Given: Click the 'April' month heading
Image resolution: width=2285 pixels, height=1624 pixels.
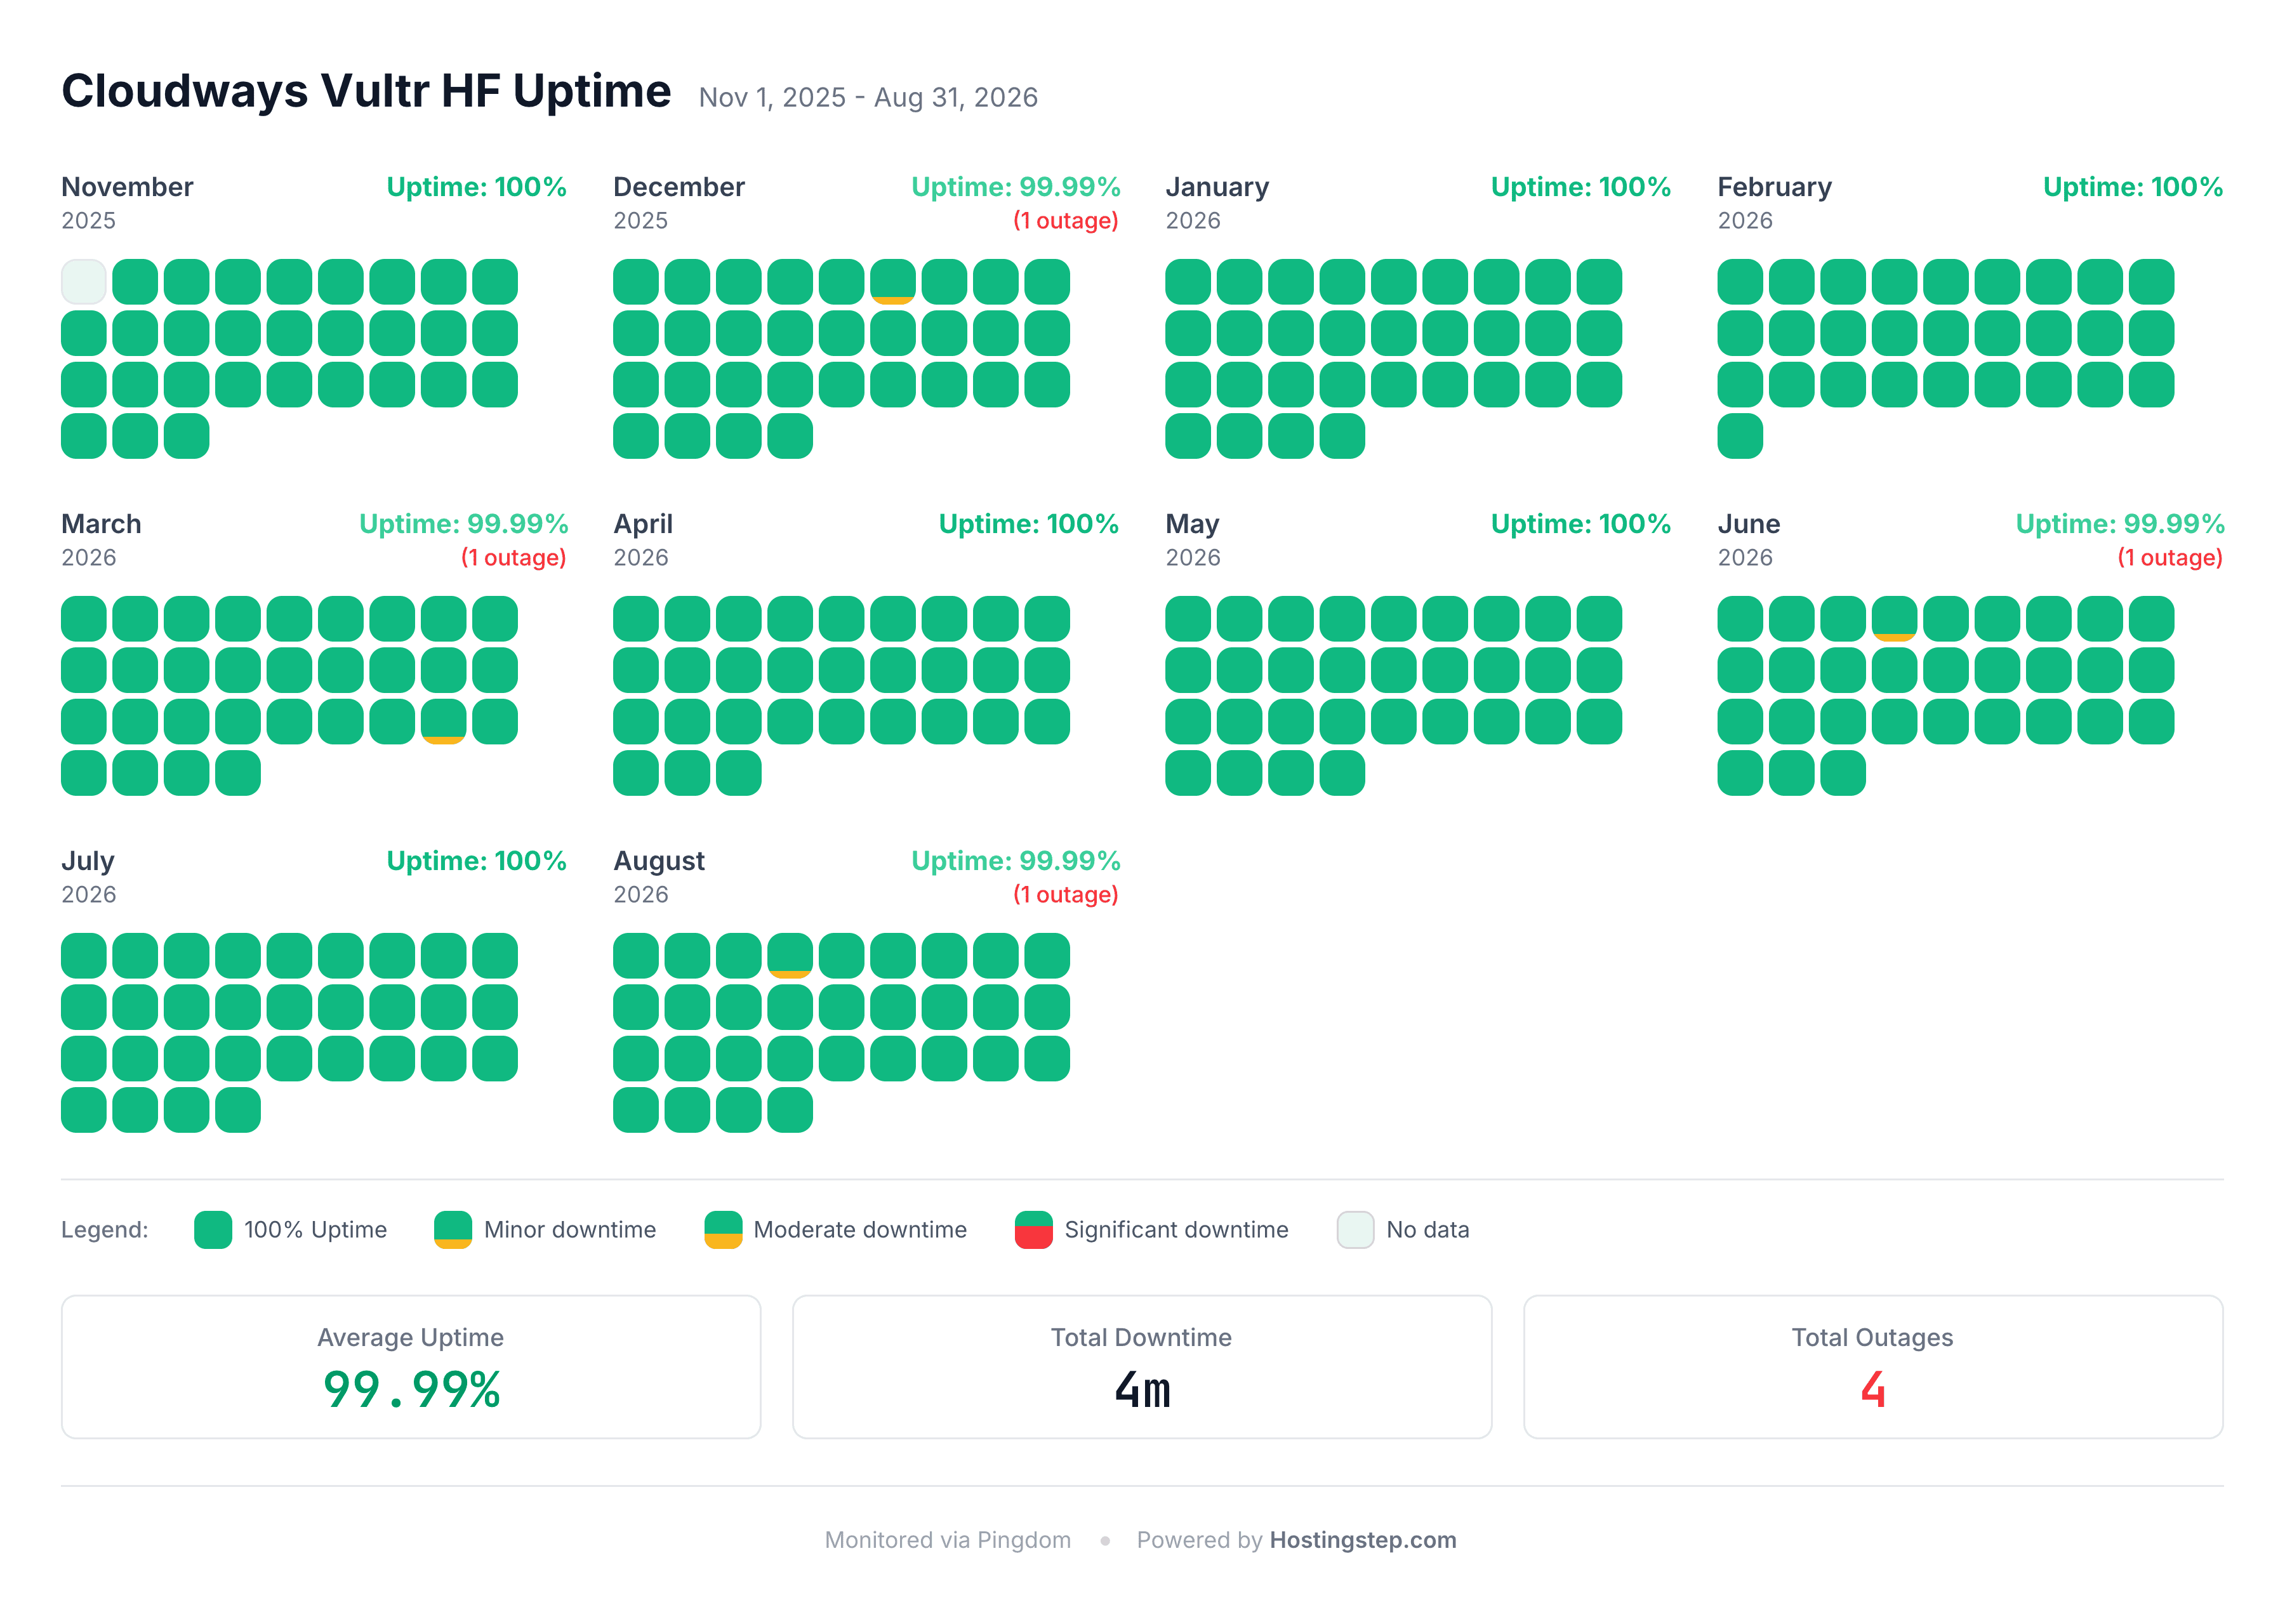Looking at the screenshot, I should (x=643, y=524).
